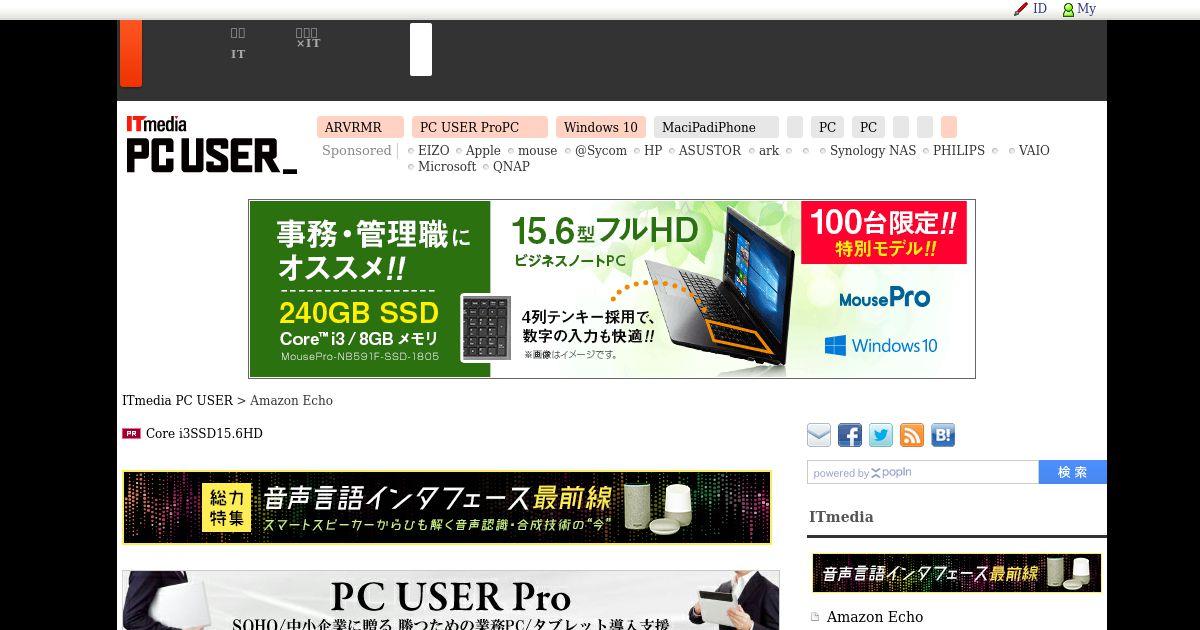Open the MousePro 15.6 notebook banner ad

[612, 289]
